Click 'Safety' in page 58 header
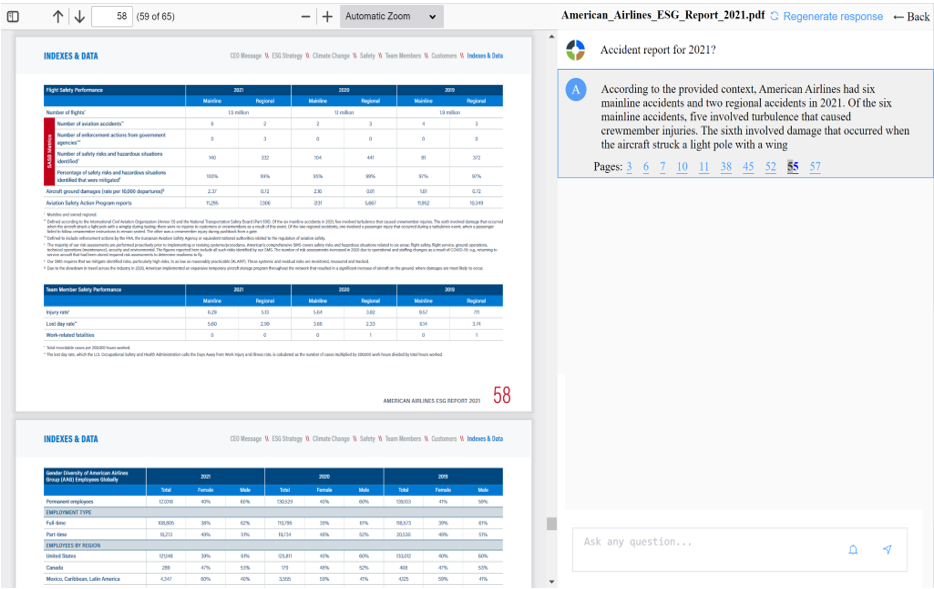The height and width of the screenshot is (589, 934). [x=367, y=56]
